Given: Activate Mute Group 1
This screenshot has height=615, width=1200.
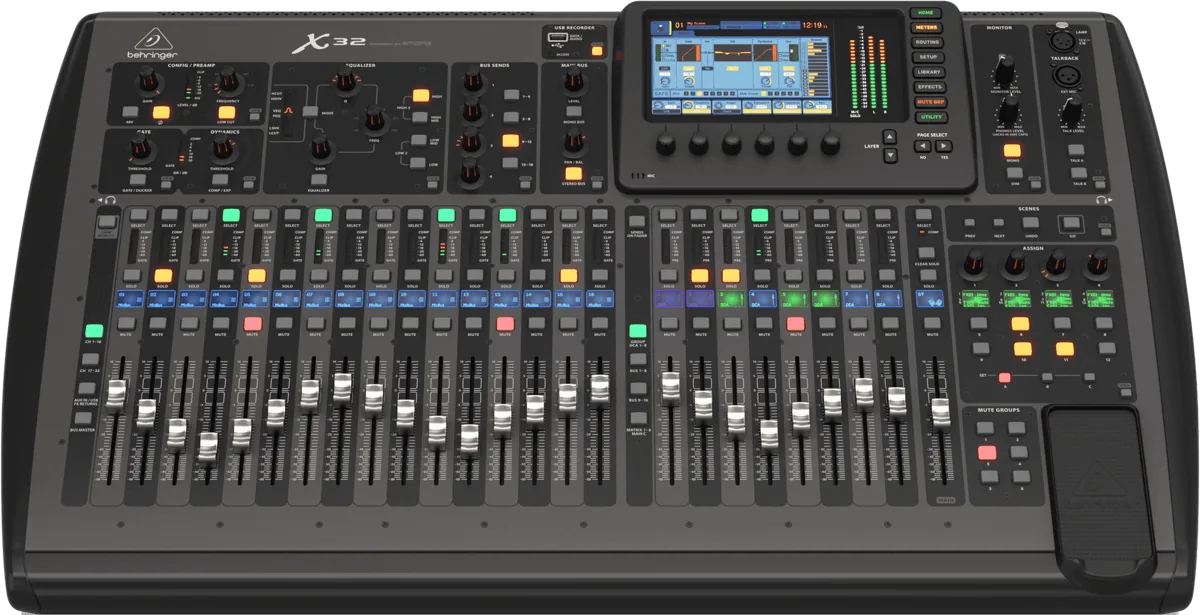Looking at the screenshot, I should click(x=987, y=428).
